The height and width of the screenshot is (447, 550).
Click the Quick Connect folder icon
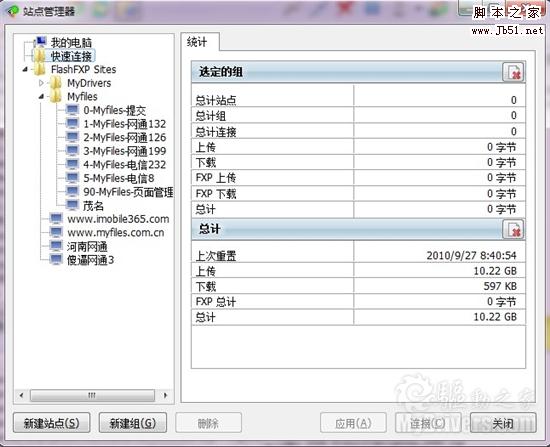click(x=40, y=56)
